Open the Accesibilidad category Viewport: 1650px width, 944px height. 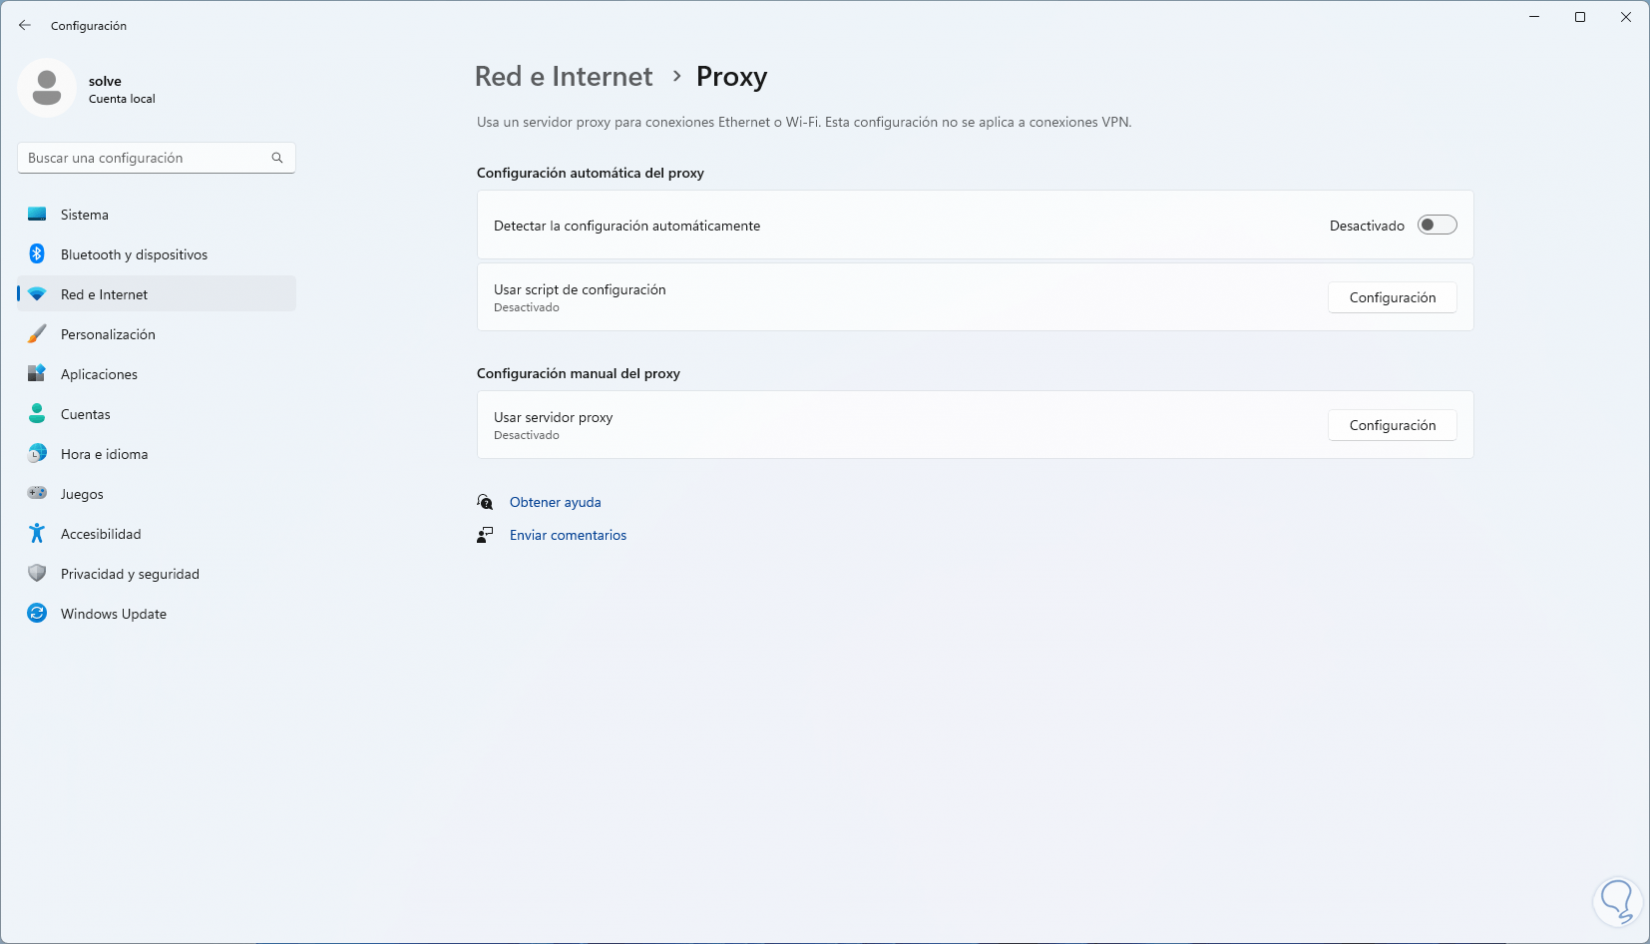[100, 534]
